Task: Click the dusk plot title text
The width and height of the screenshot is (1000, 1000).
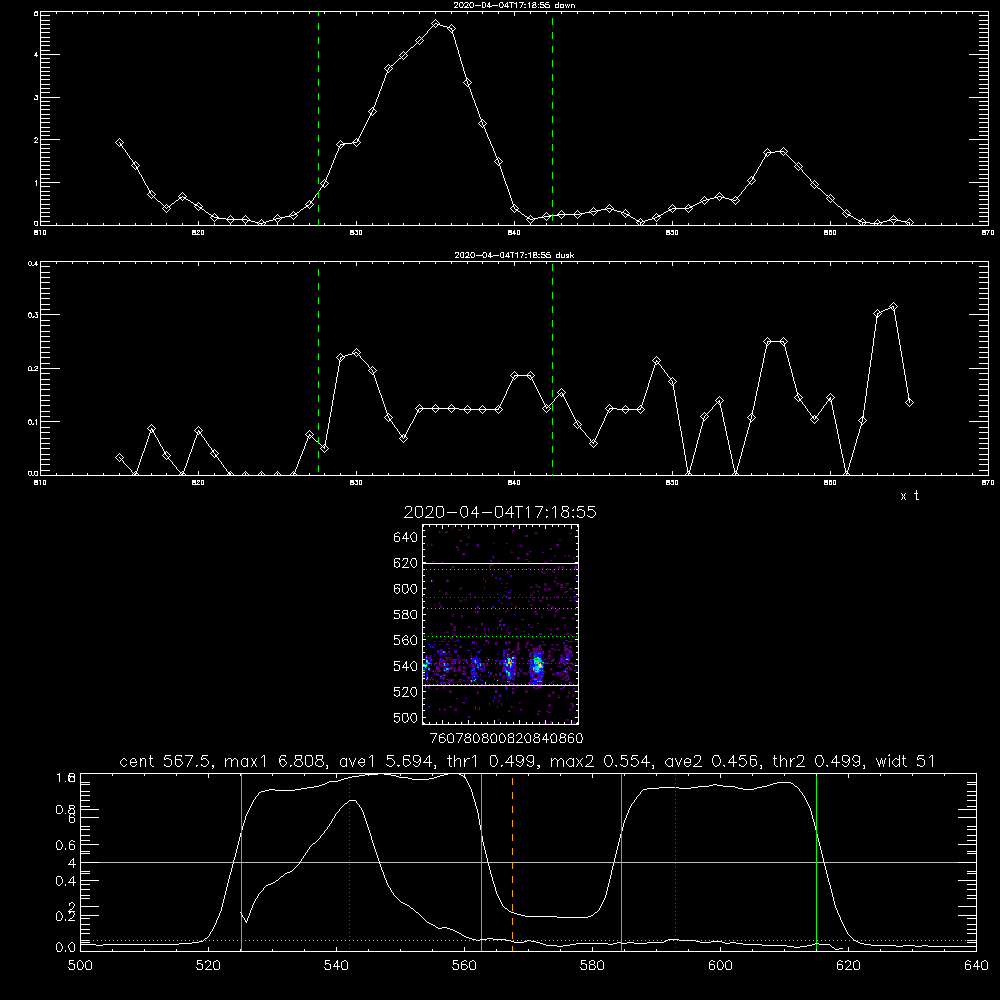Action: [514, 255]
